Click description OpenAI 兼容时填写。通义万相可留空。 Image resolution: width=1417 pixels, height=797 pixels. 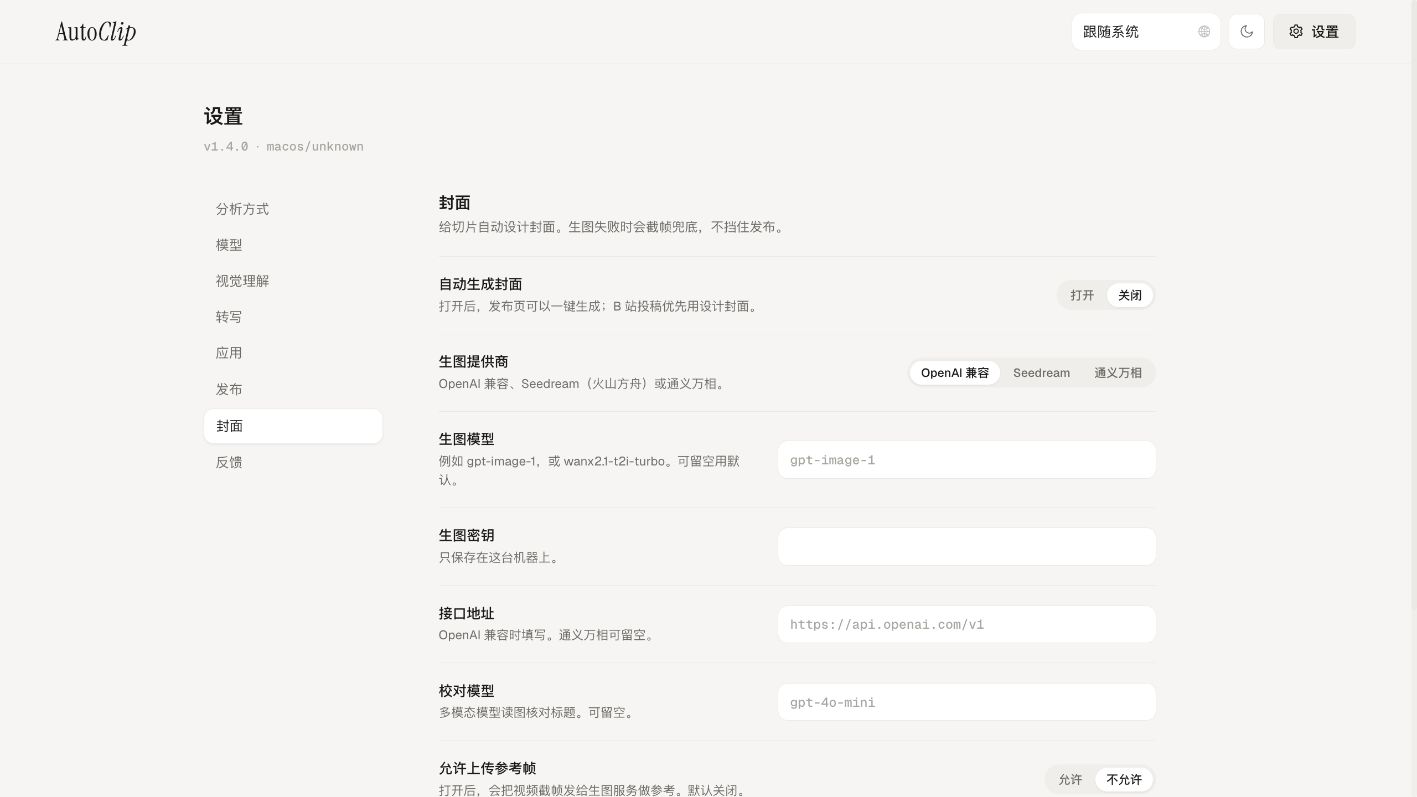[x=548, y=635]
